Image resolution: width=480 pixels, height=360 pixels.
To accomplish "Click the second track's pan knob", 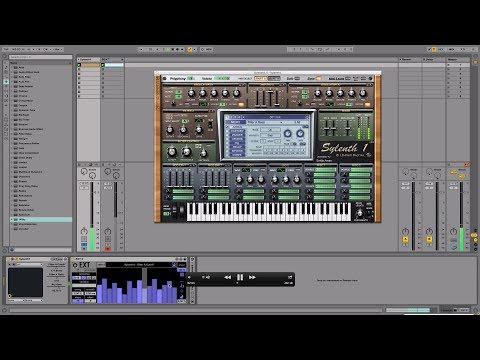I will pyautogui.click(x=108, y=231).
